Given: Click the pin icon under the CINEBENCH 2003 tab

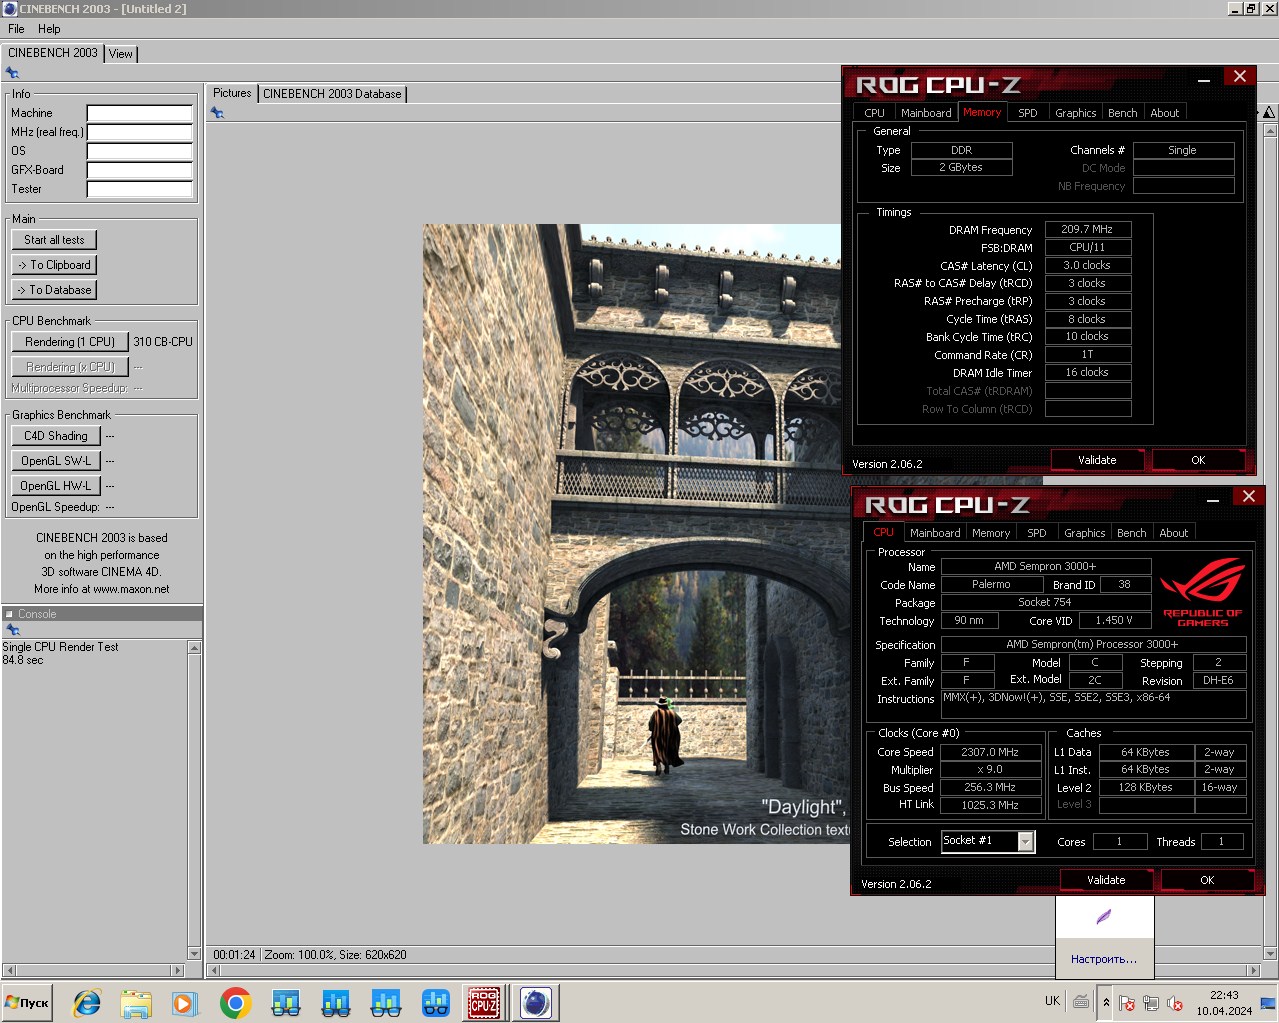Looking at the screenshot, I should click(x=12, y=73).
